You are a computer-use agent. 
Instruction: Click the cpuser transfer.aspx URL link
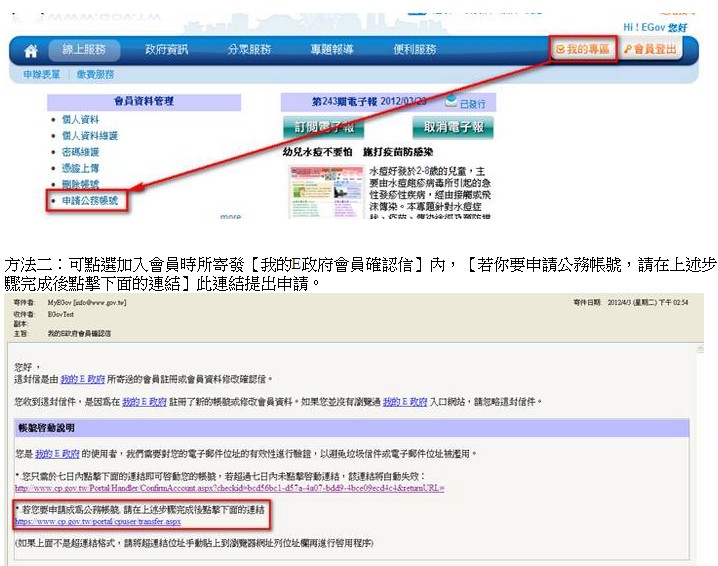pos(98,521)
